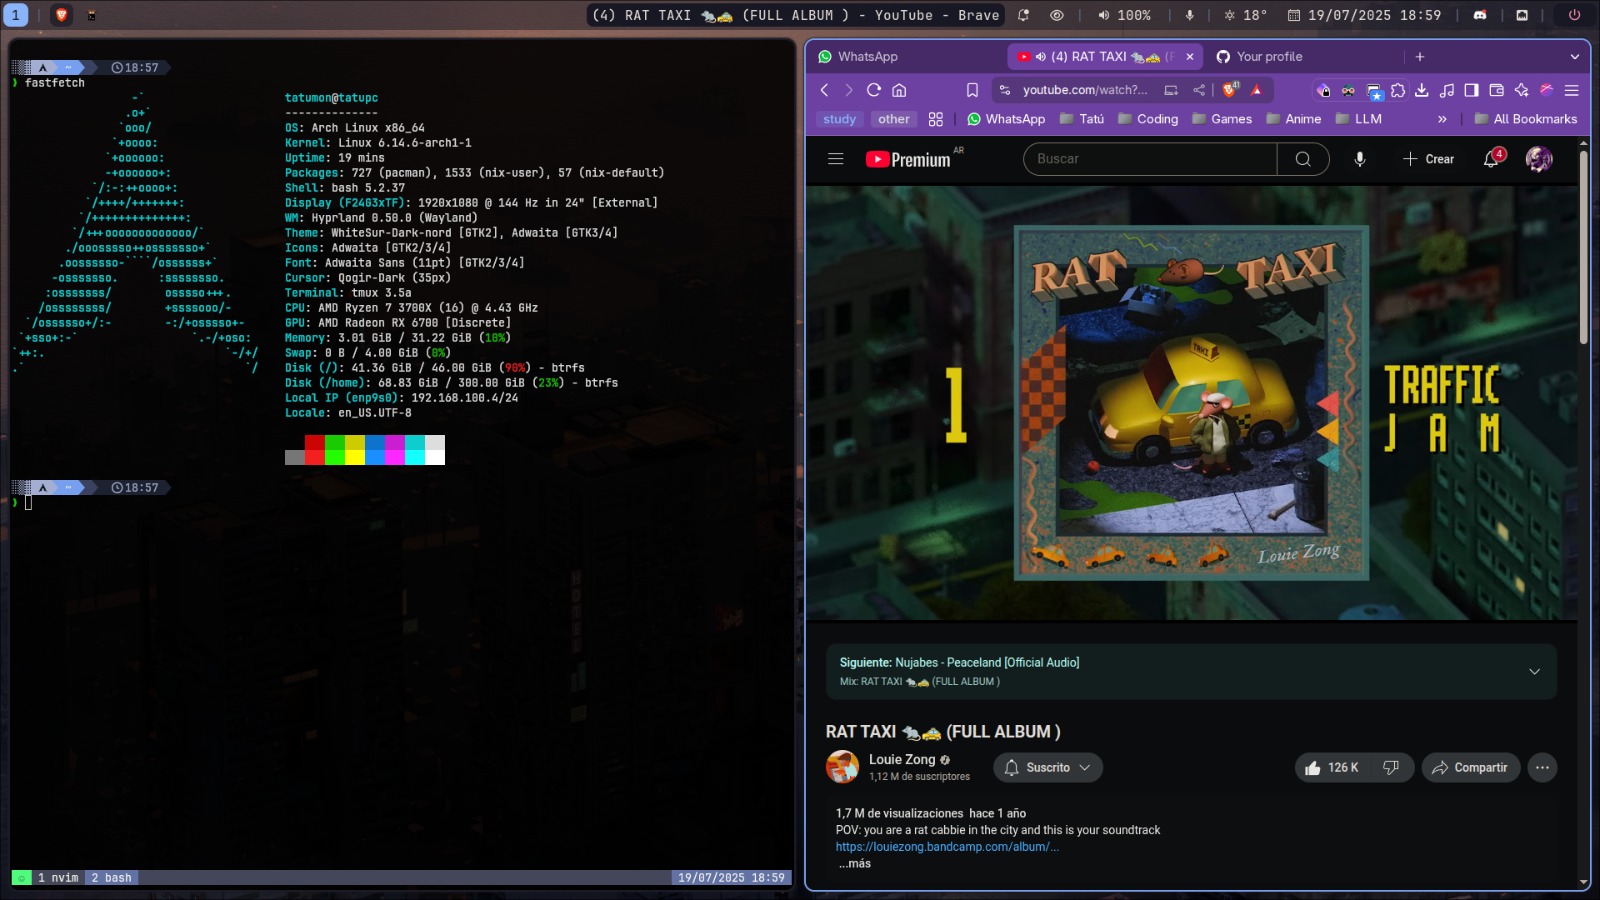The width and height of the screenshot is (1600, 900).
Task: Open a new browser tab
Action: point(1420,57)
